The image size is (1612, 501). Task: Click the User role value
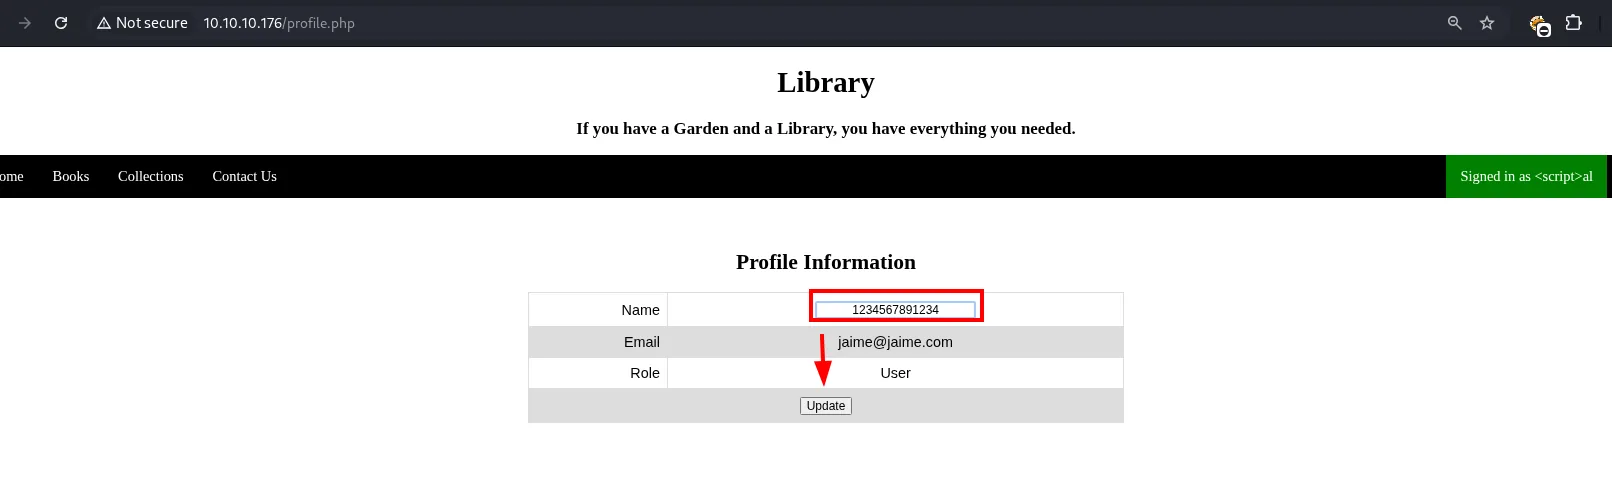click(895, 373)
